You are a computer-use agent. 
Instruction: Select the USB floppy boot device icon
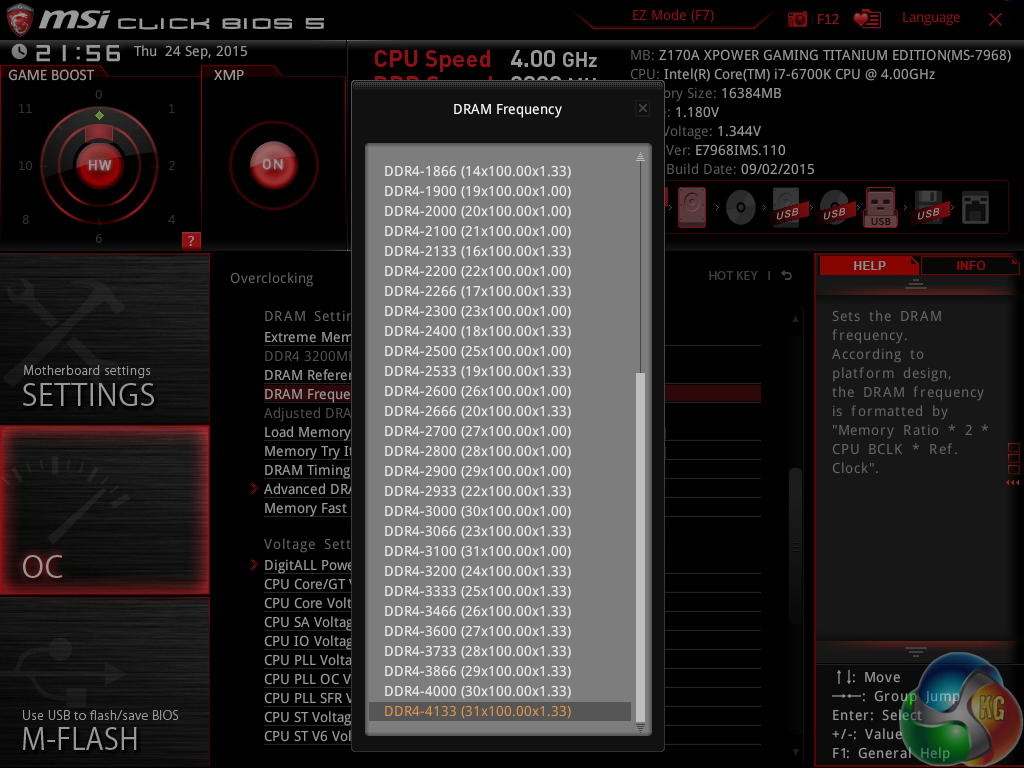click(929, 207)
